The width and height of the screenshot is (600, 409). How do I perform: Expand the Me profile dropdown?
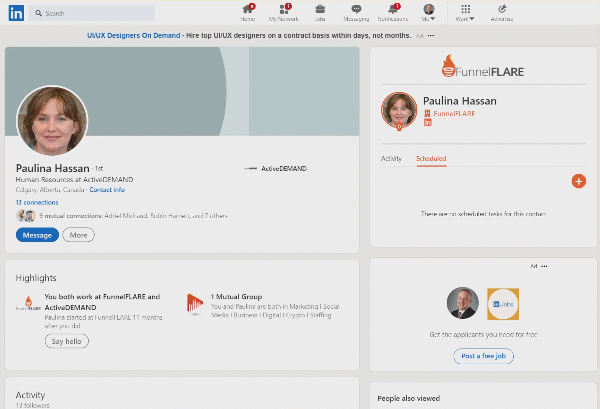[x=429, y=13]
